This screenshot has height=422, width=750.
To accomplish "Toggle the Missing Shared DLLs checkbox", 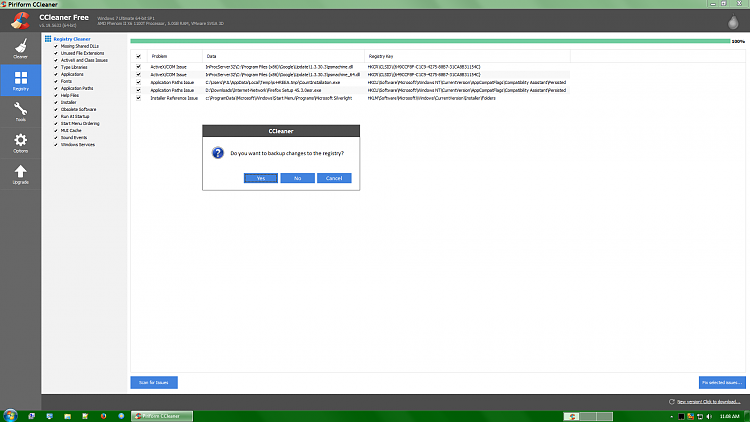I will pos(56,46).
